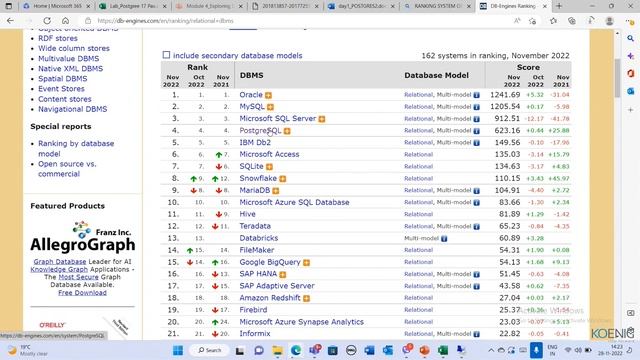
Task: Click Franz Inc. AllegroGraph logo
Action: (x=82, y=237)
